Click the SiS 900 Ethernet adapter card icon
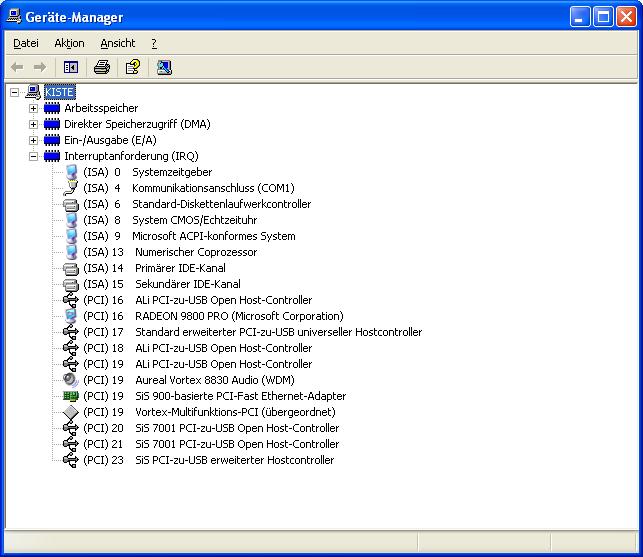Viewport: 643px width, 557px height. pos(71,396)
